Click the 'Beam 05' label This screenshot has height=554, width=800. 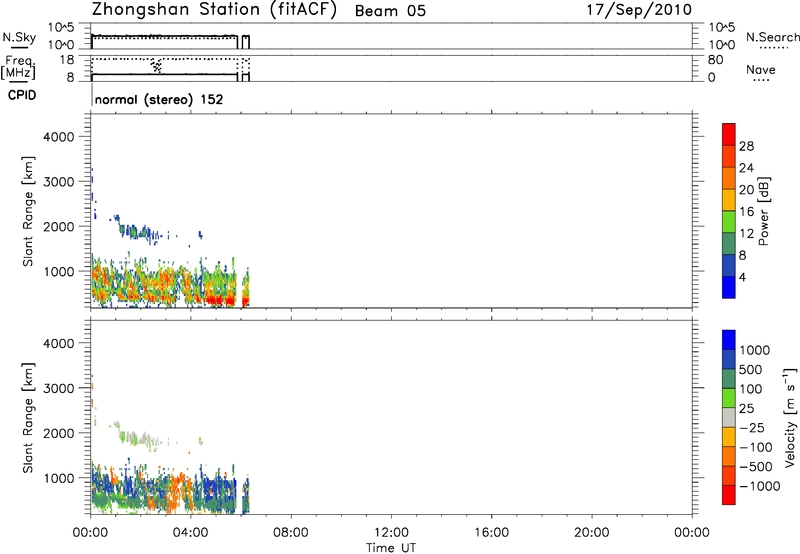(x=390, y=11)
